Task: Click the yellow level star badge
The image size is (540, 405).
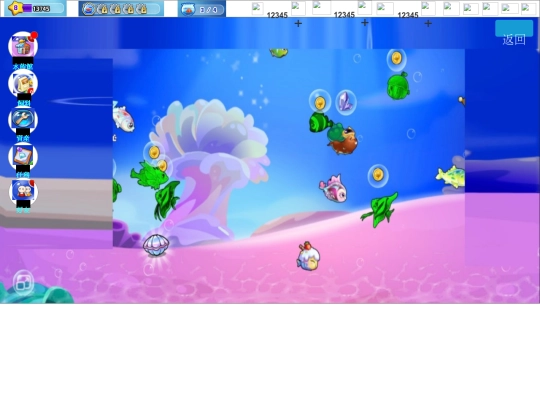Action: coord(15,8)
